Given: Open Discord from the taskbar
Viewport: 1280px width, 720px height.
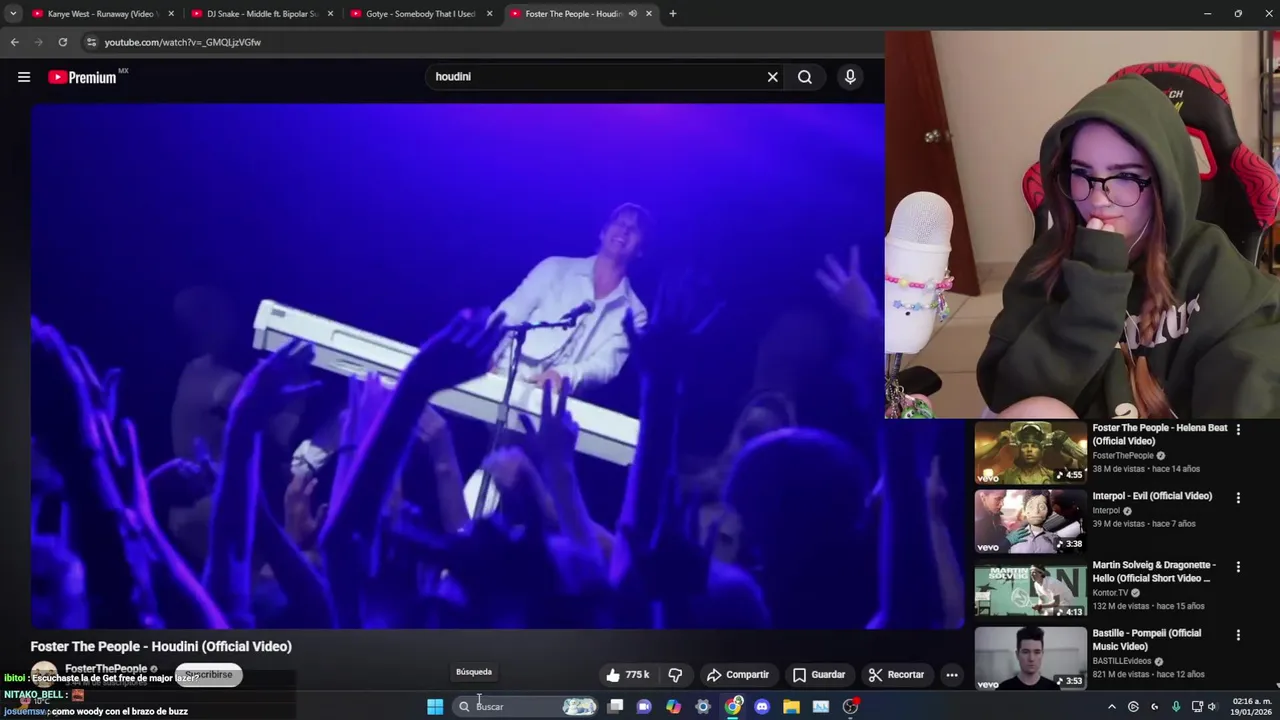Looking at the screenshot, I should tap(762, 707).
